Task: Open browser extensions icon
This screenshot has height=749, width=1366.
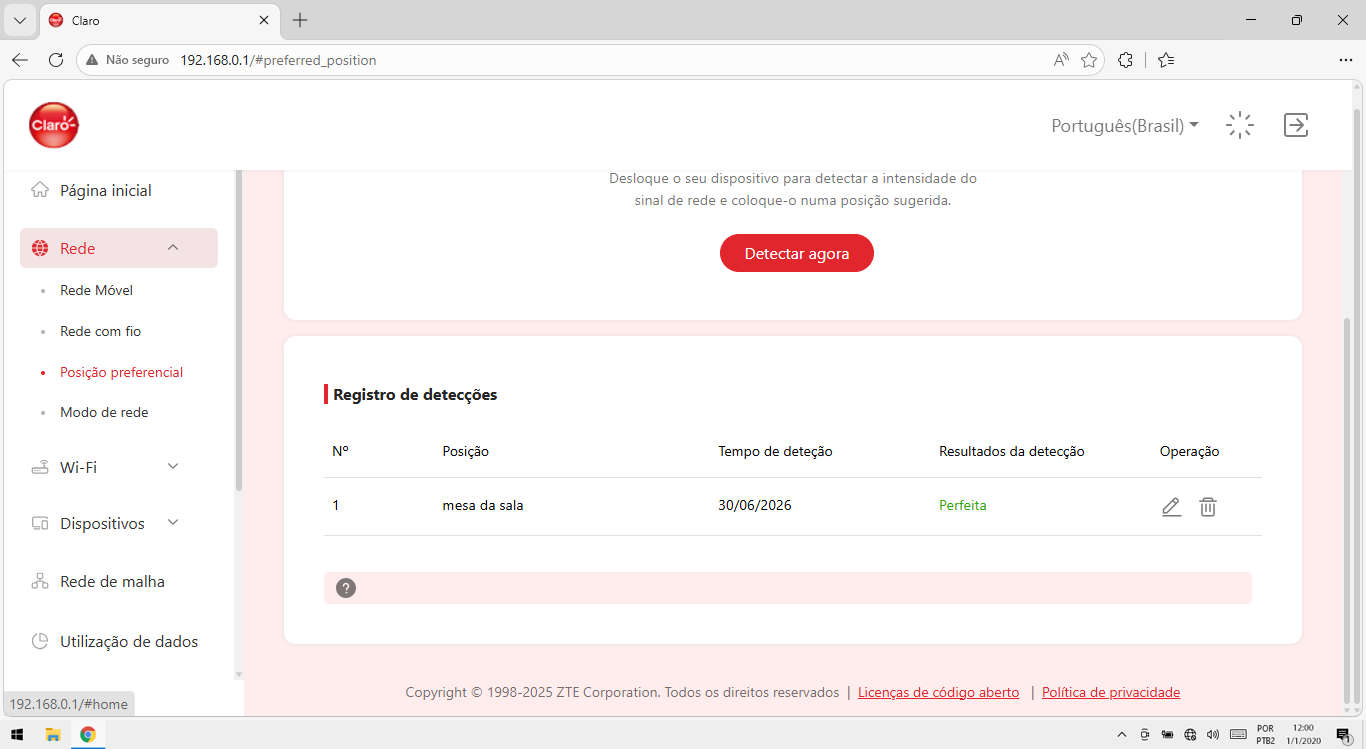Action: (1125, 60)
